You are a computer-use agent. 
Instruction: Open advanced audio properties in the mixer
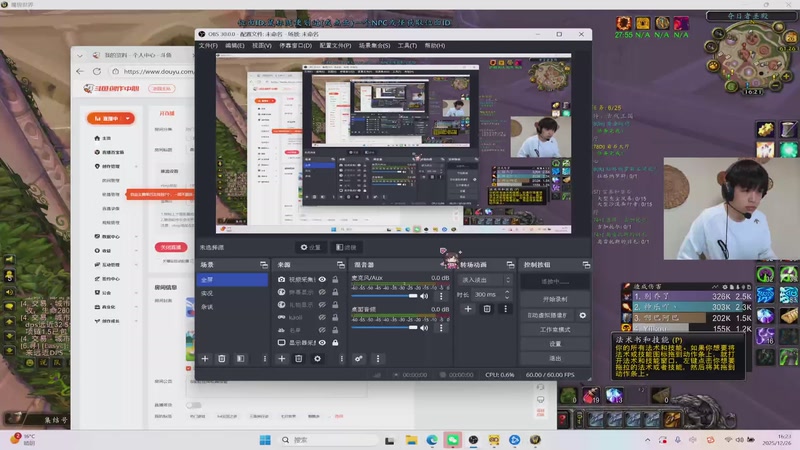pyautogui.click(x=359, y=358)
